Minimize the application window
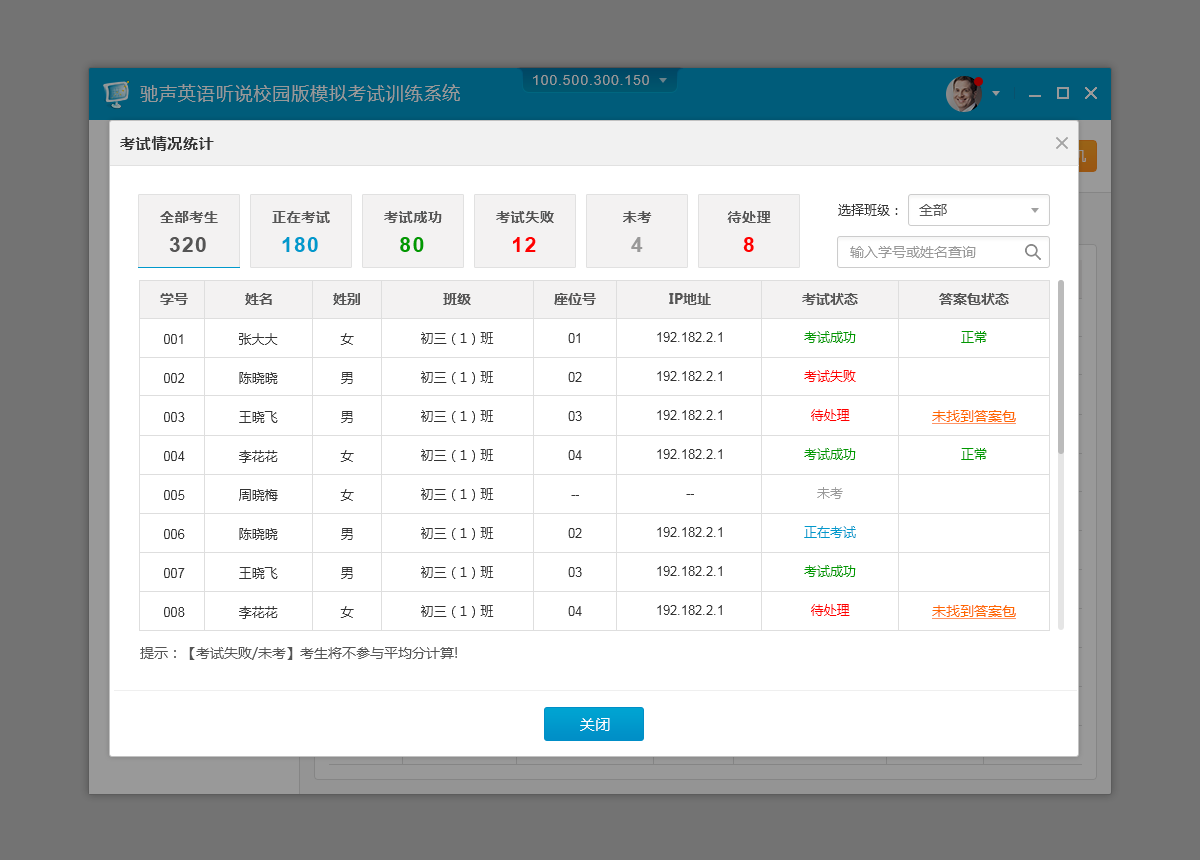Image resolution: width=1200 pixels, height=860 pixels. point(1035,94)
